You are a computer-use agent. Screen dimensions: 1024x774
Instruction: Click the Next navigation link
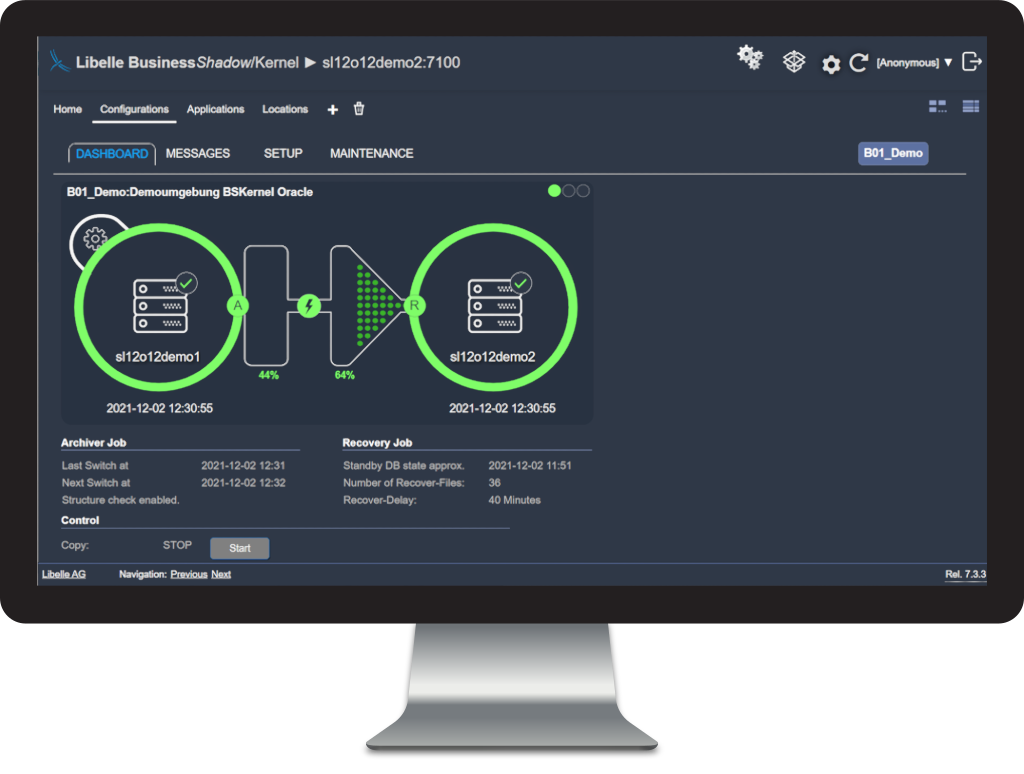[x=221, y=574]
